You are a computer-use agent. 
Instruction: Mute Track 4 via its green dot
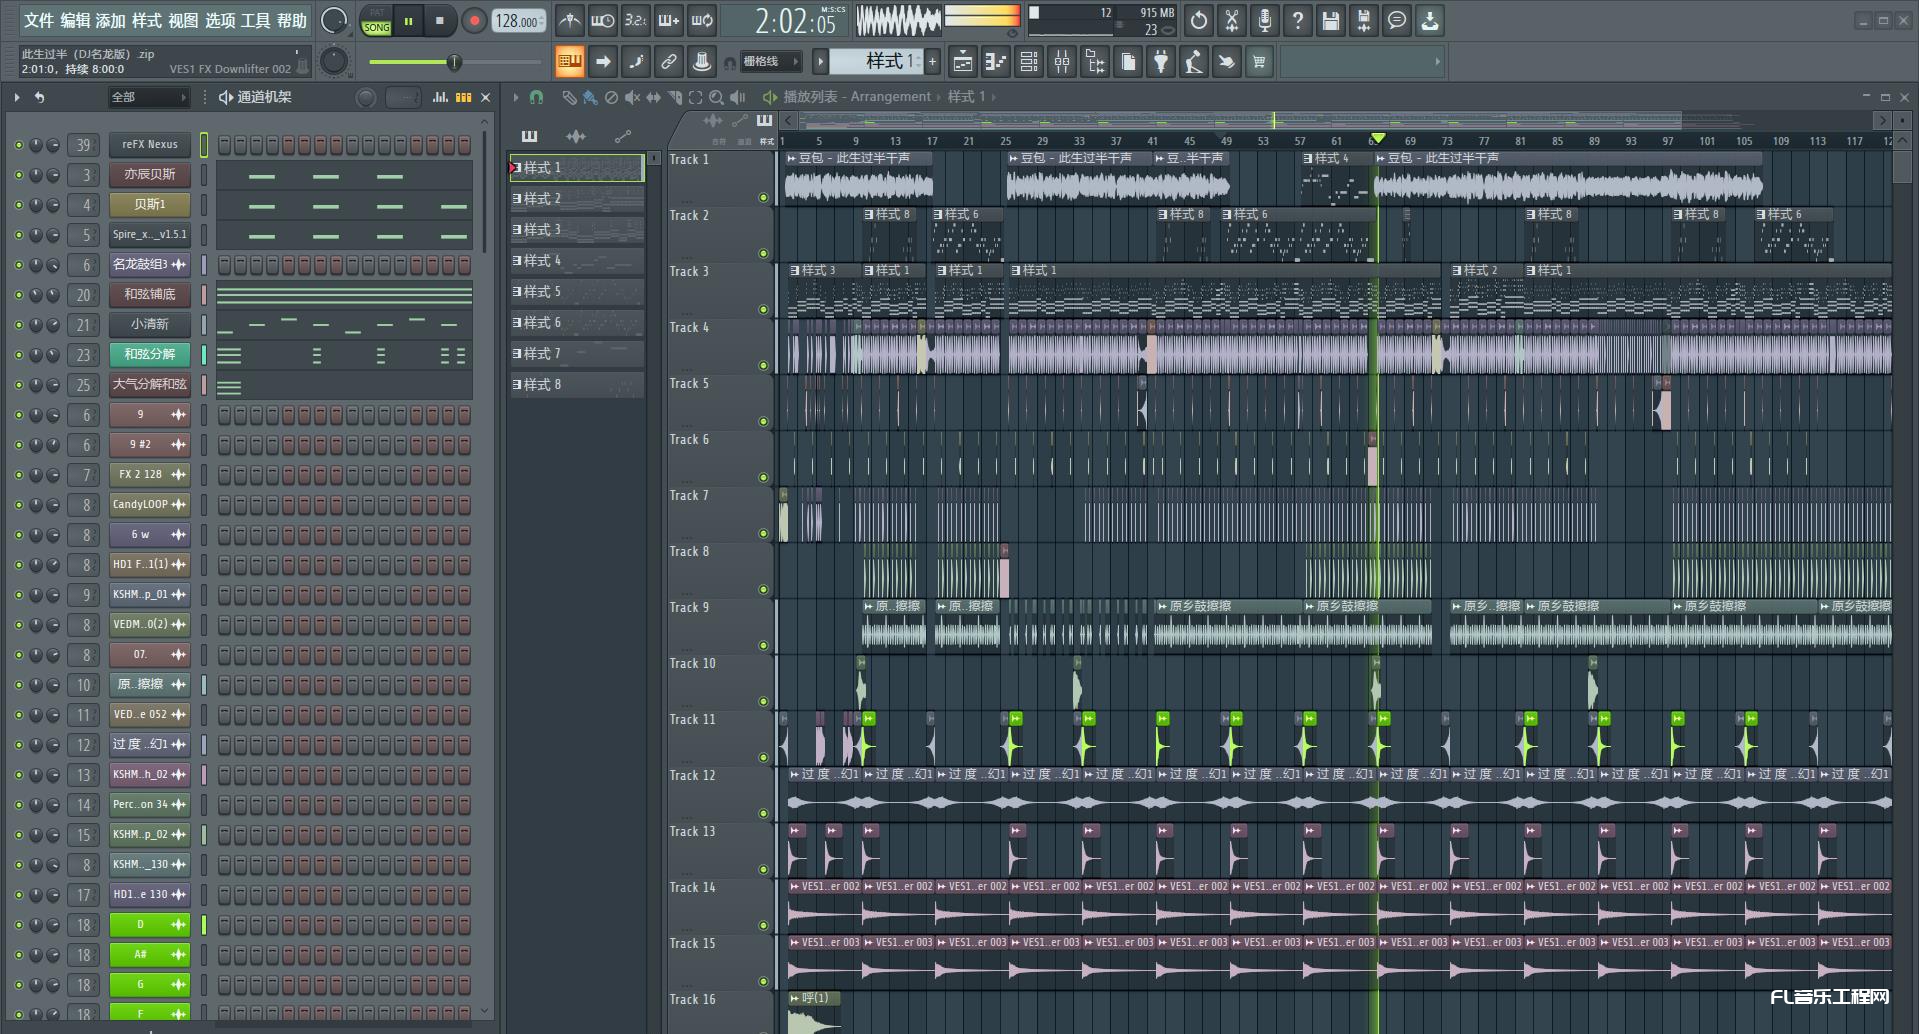coord(764,366)
